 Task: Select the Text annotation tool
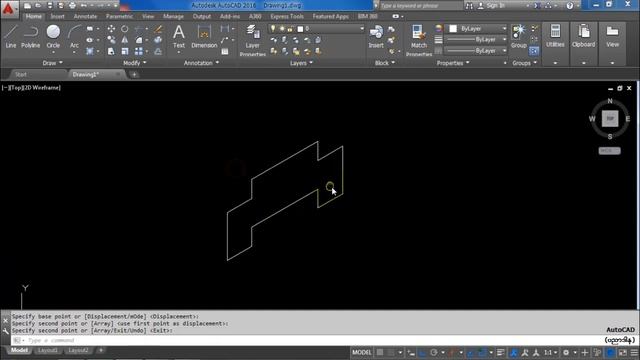pyautogui.click(x=179, y=36)
